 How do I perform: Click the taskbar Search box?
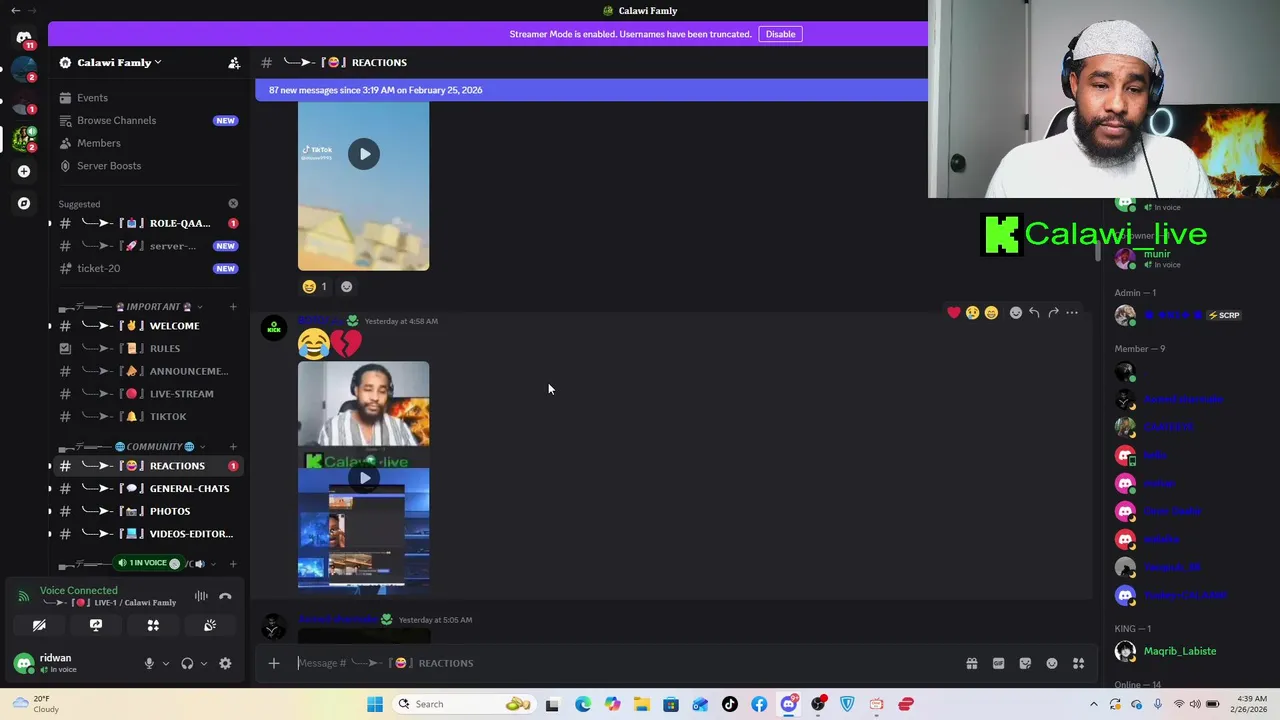463,704
